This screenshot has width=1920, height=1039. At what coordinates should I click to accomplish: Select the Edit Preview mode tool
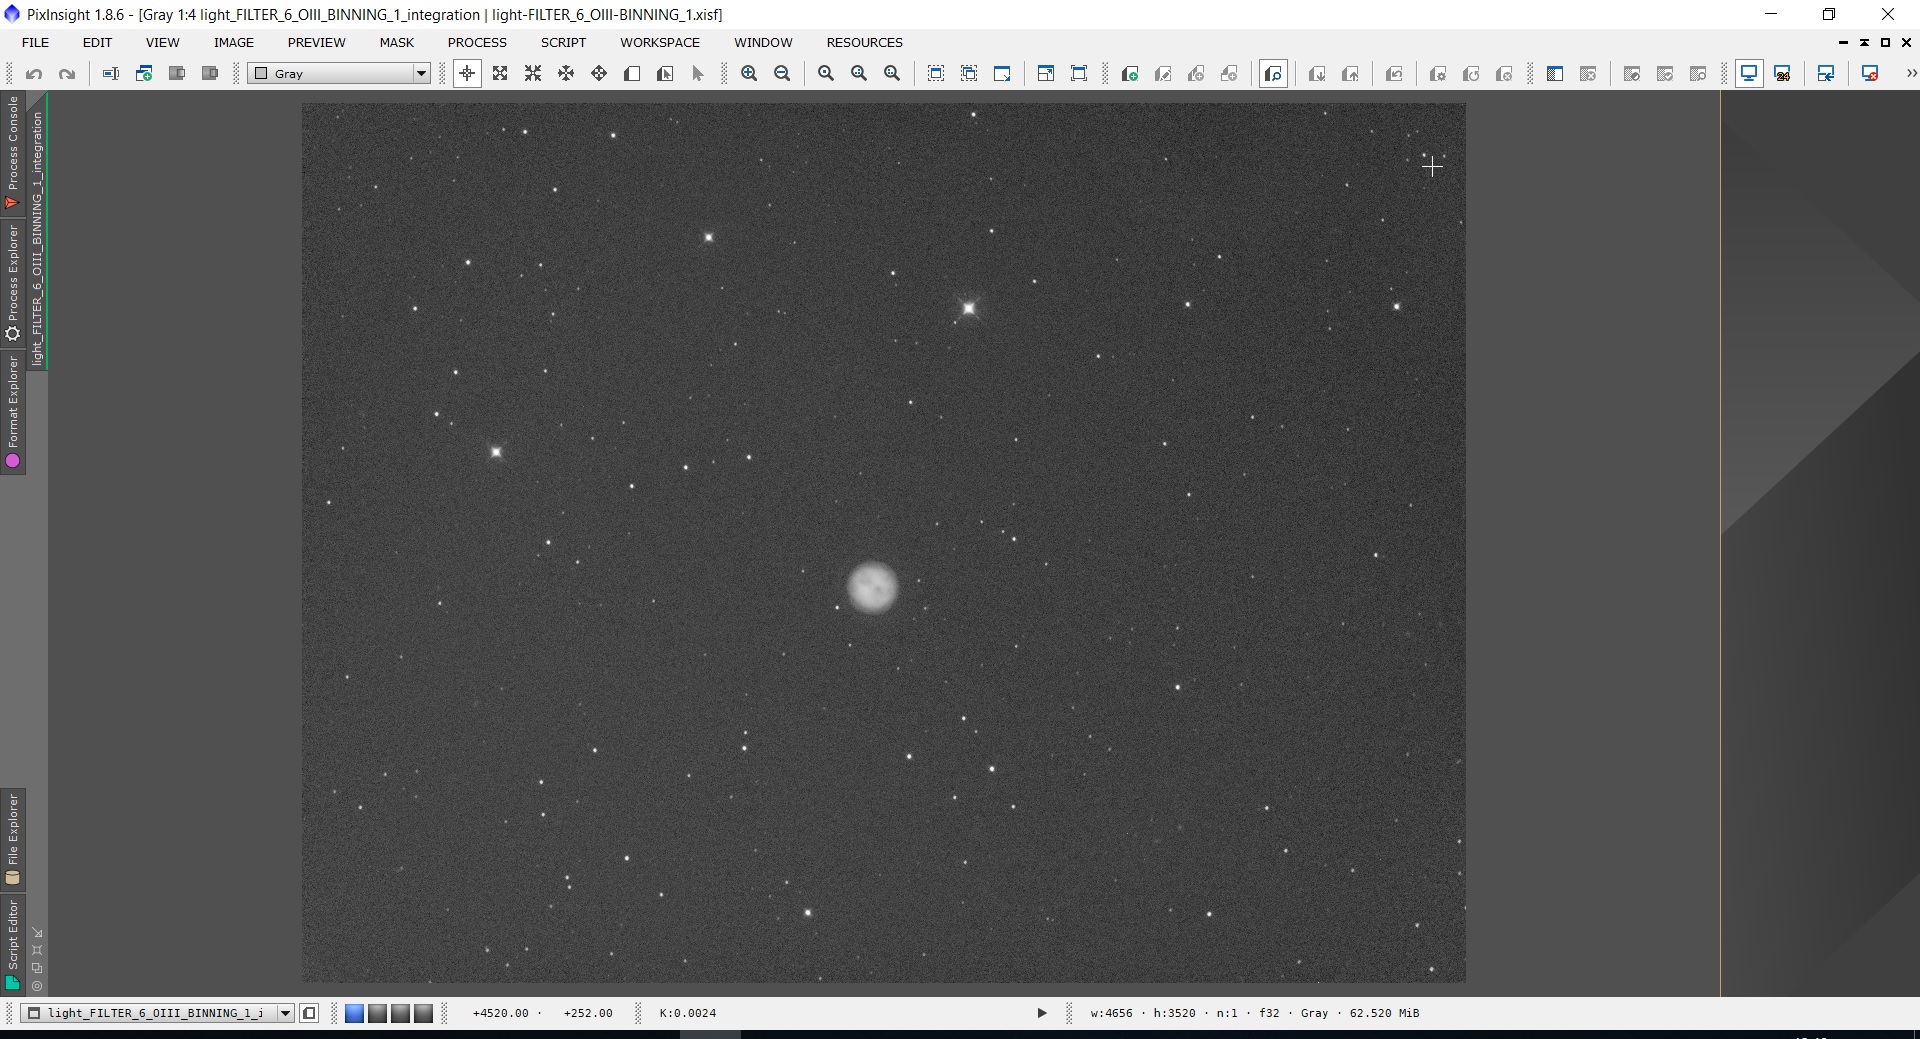click(x=665, y=74)
